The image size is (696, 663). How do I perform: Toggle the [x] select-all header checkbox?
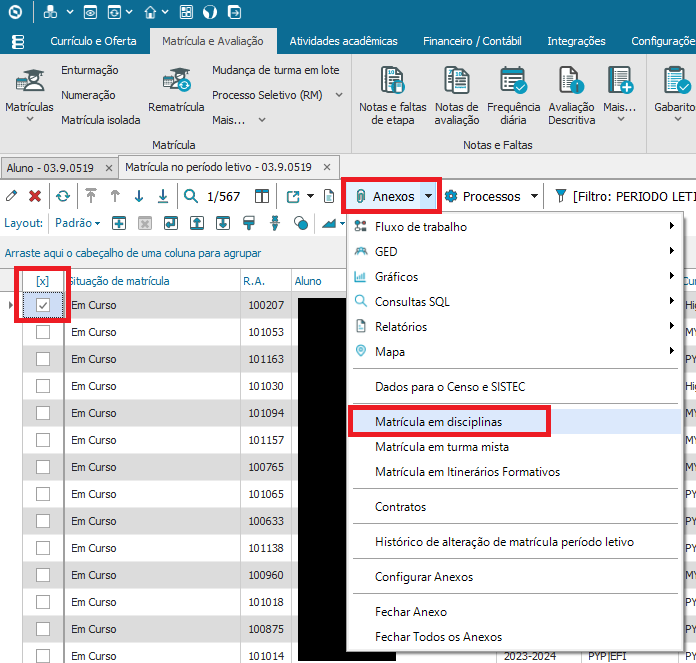[43, 281]
